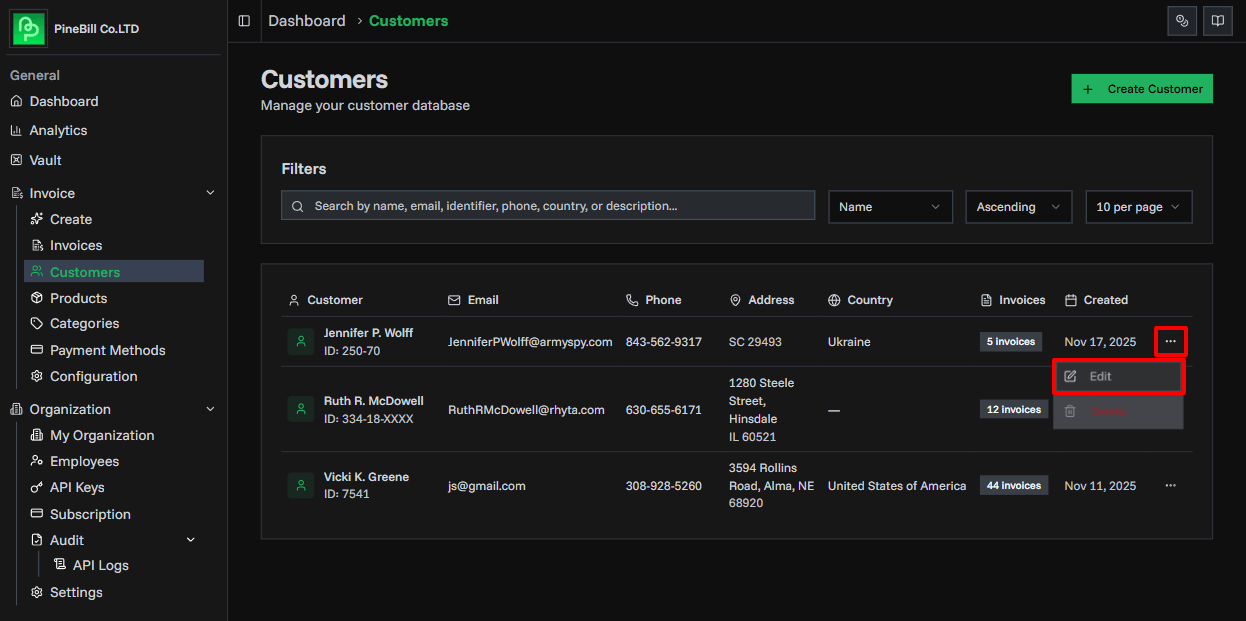The height and width of the screenshot is (621, 1246).
Task: Toggle the sidebar collapse control in the header
Action: [x=242, y=20]
